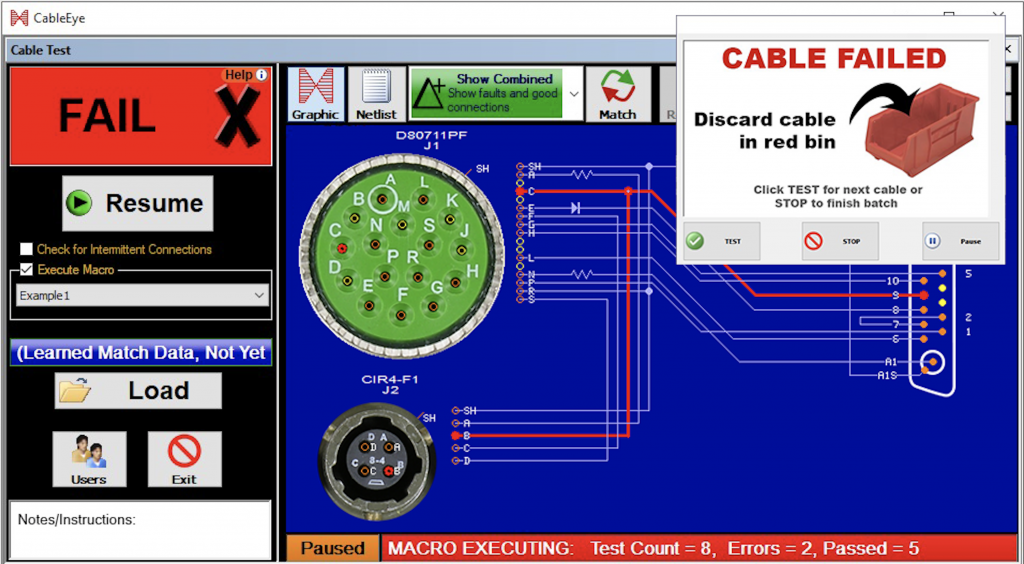Click the Cable Test window title

coord(40,50)
